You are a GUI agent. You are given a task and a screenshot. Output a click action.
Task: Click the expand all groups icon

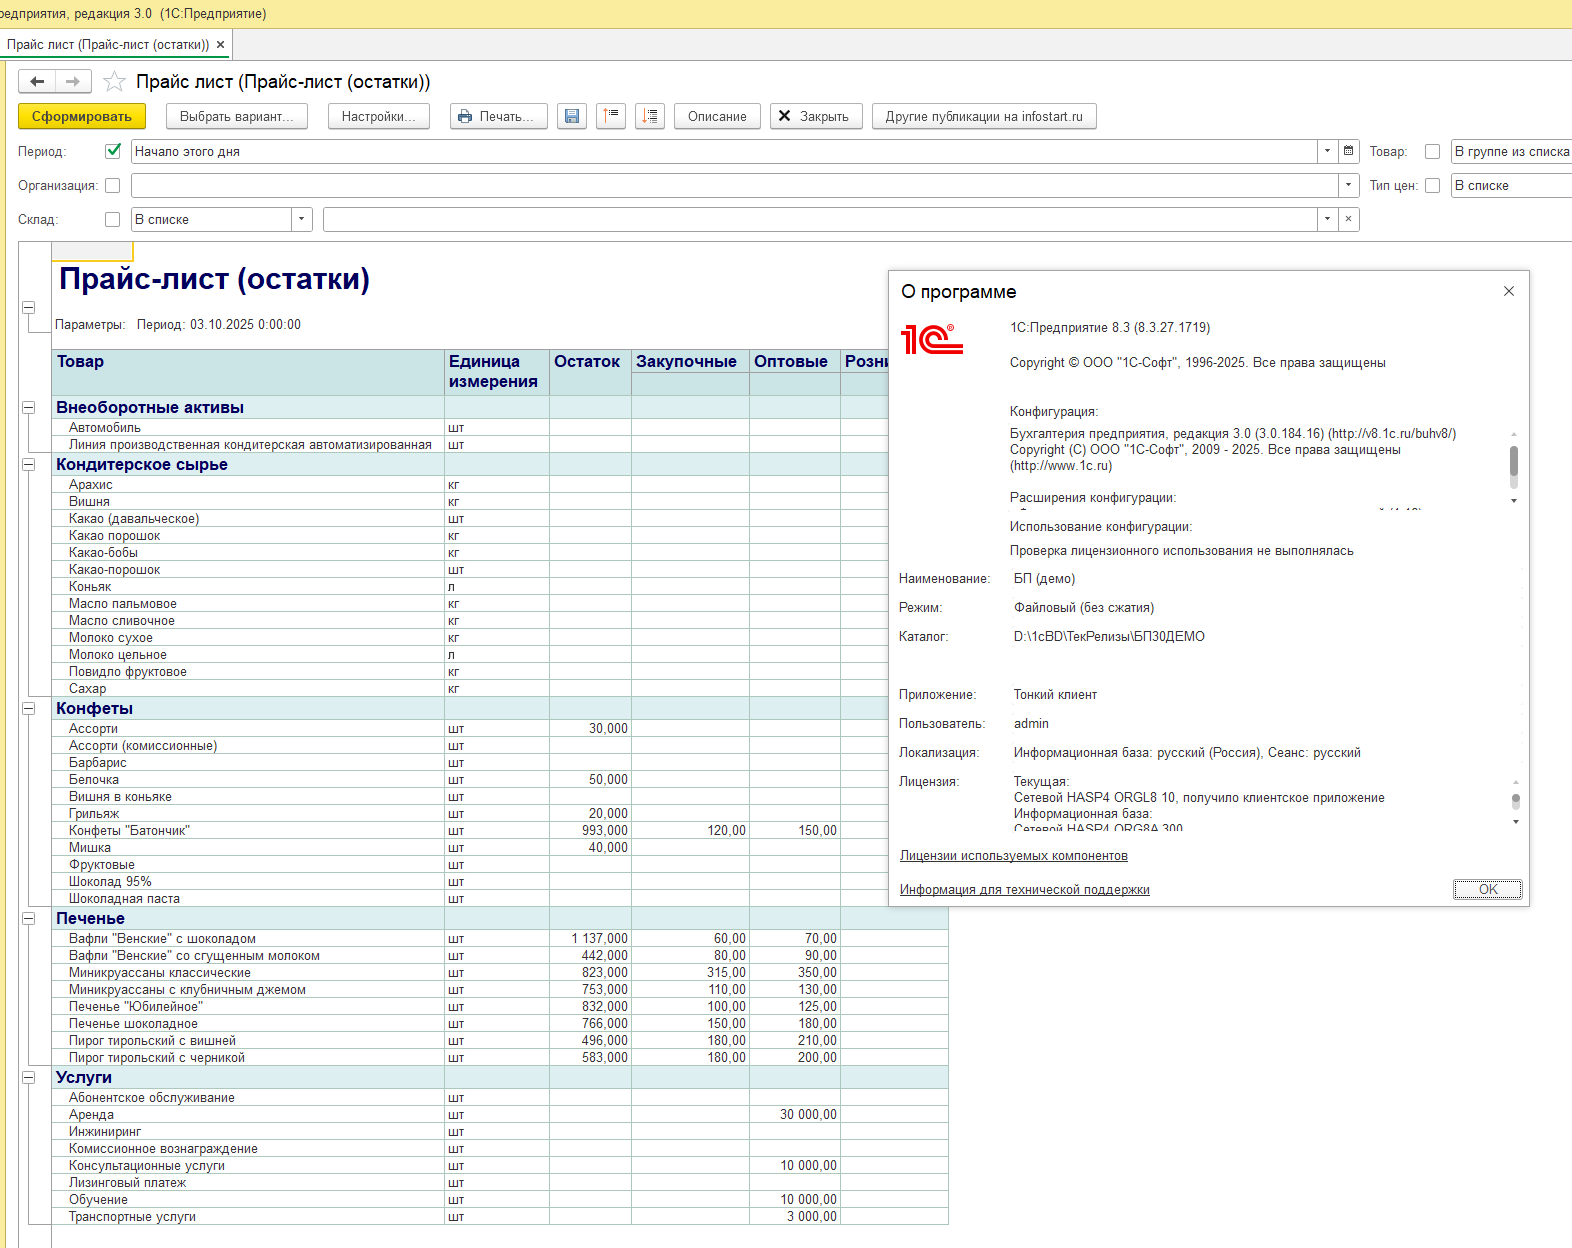coord(650,116)
